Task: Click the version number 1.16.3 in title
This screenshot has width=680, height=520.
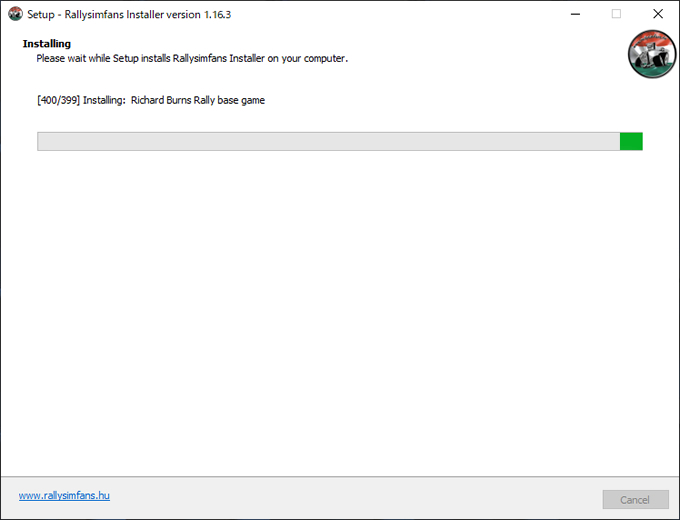Action: point(218,14)
